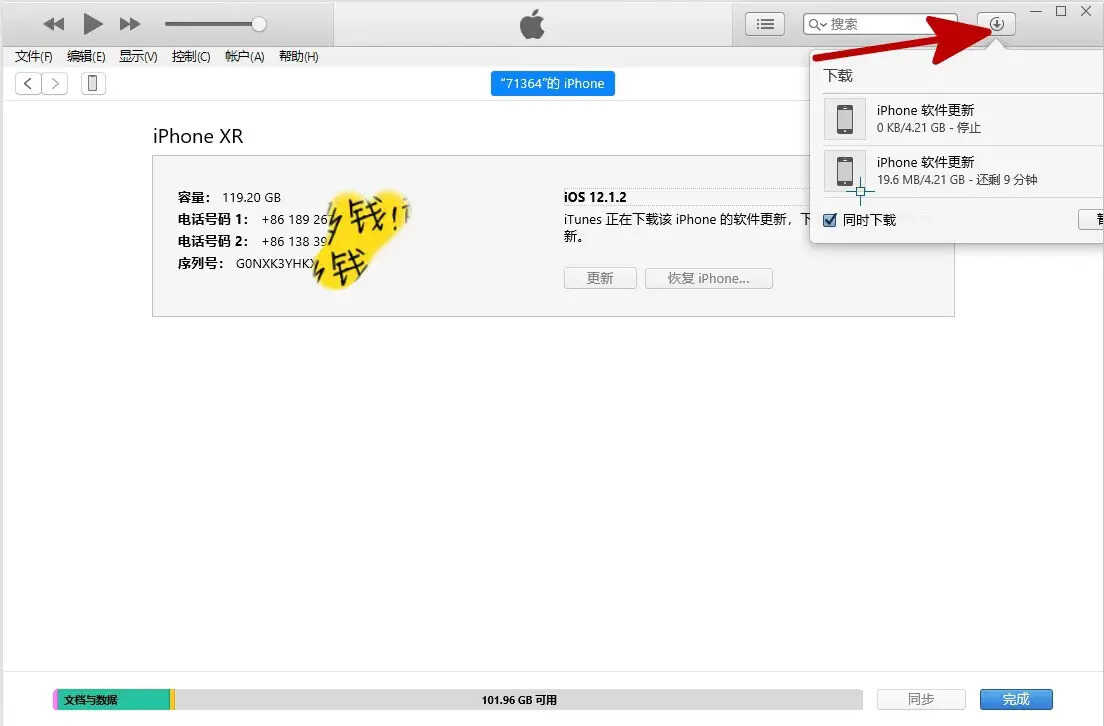Click the 电话号码 1 label
This screenshot has width=1104, height=726.
213,220
